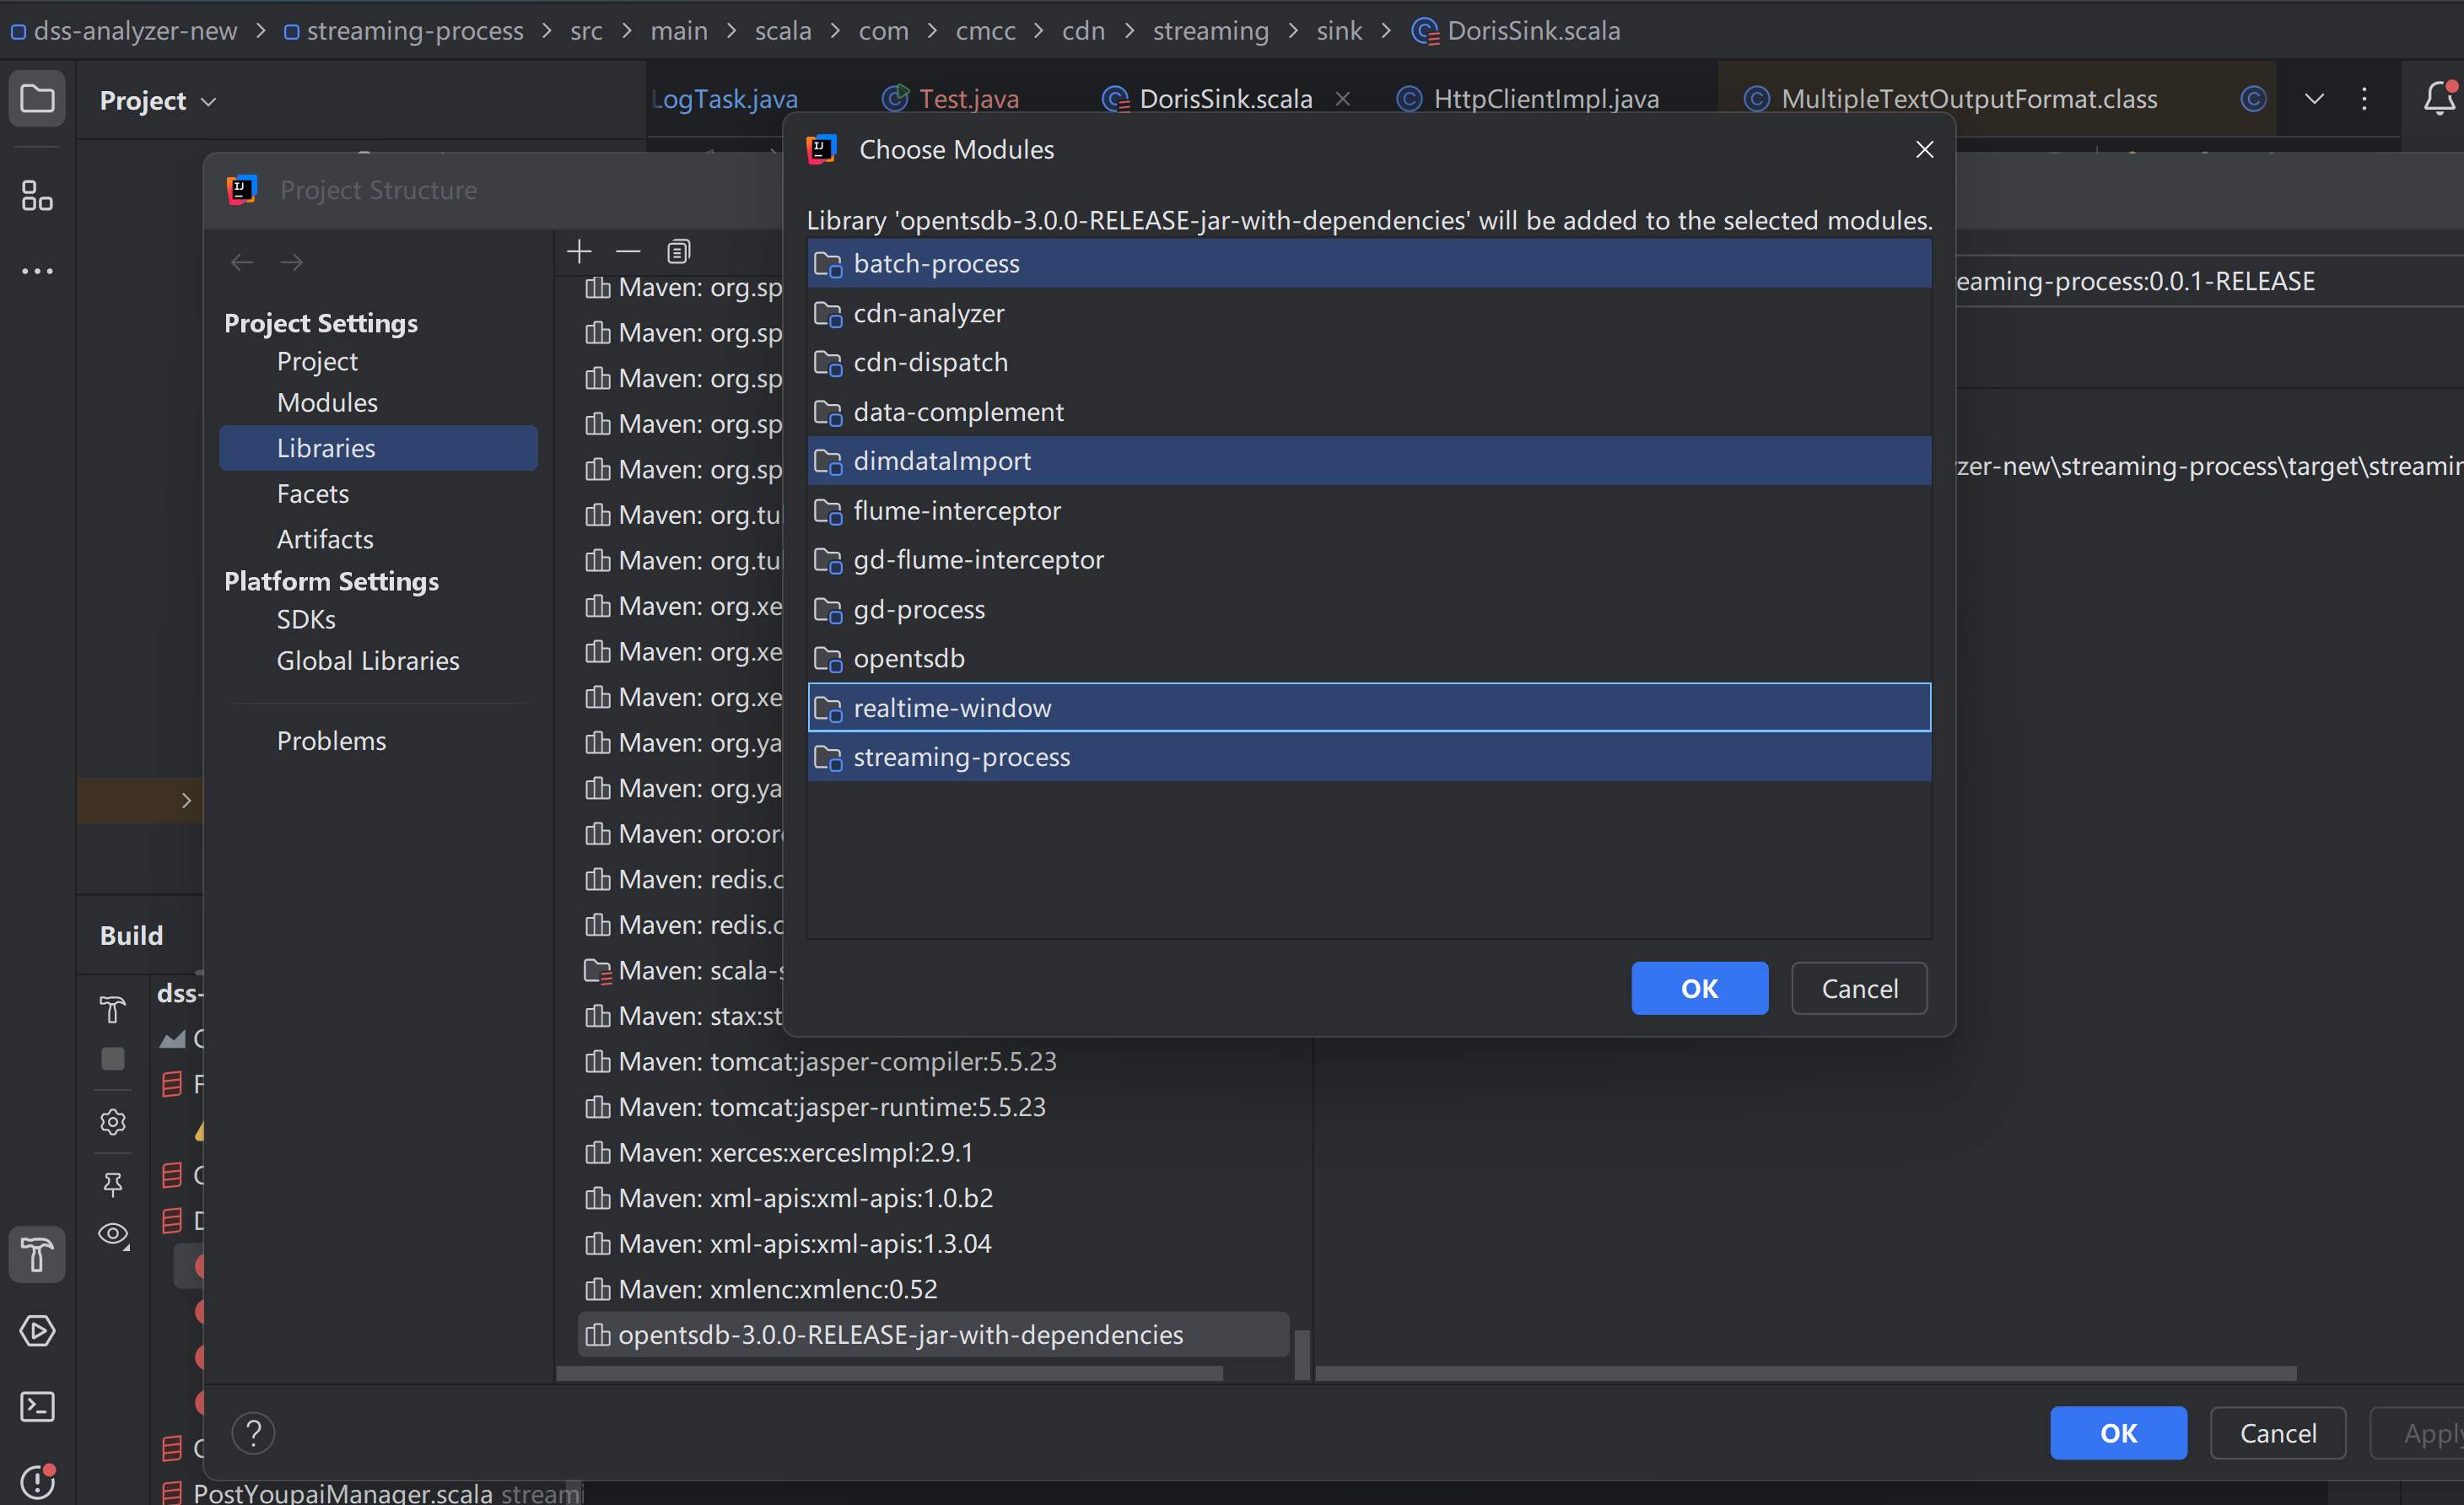The height and width of the screenshot is (1505, 2464).
Task: Deselect the dimdataImport module
Action: coord(941,461)
